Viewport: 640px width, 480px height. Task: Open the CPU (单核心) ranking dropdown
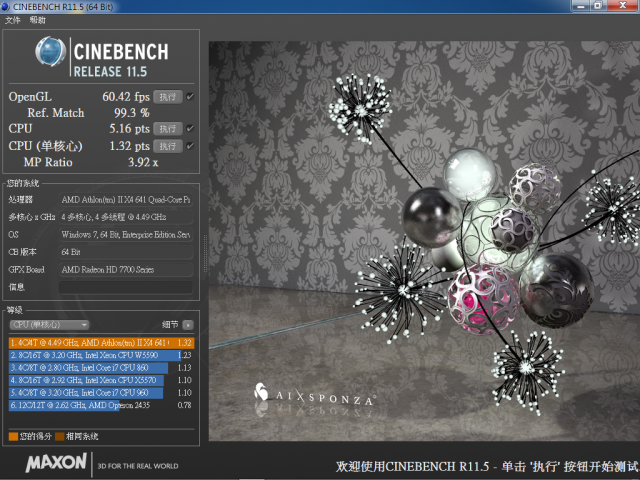click(x=49, y=325)
